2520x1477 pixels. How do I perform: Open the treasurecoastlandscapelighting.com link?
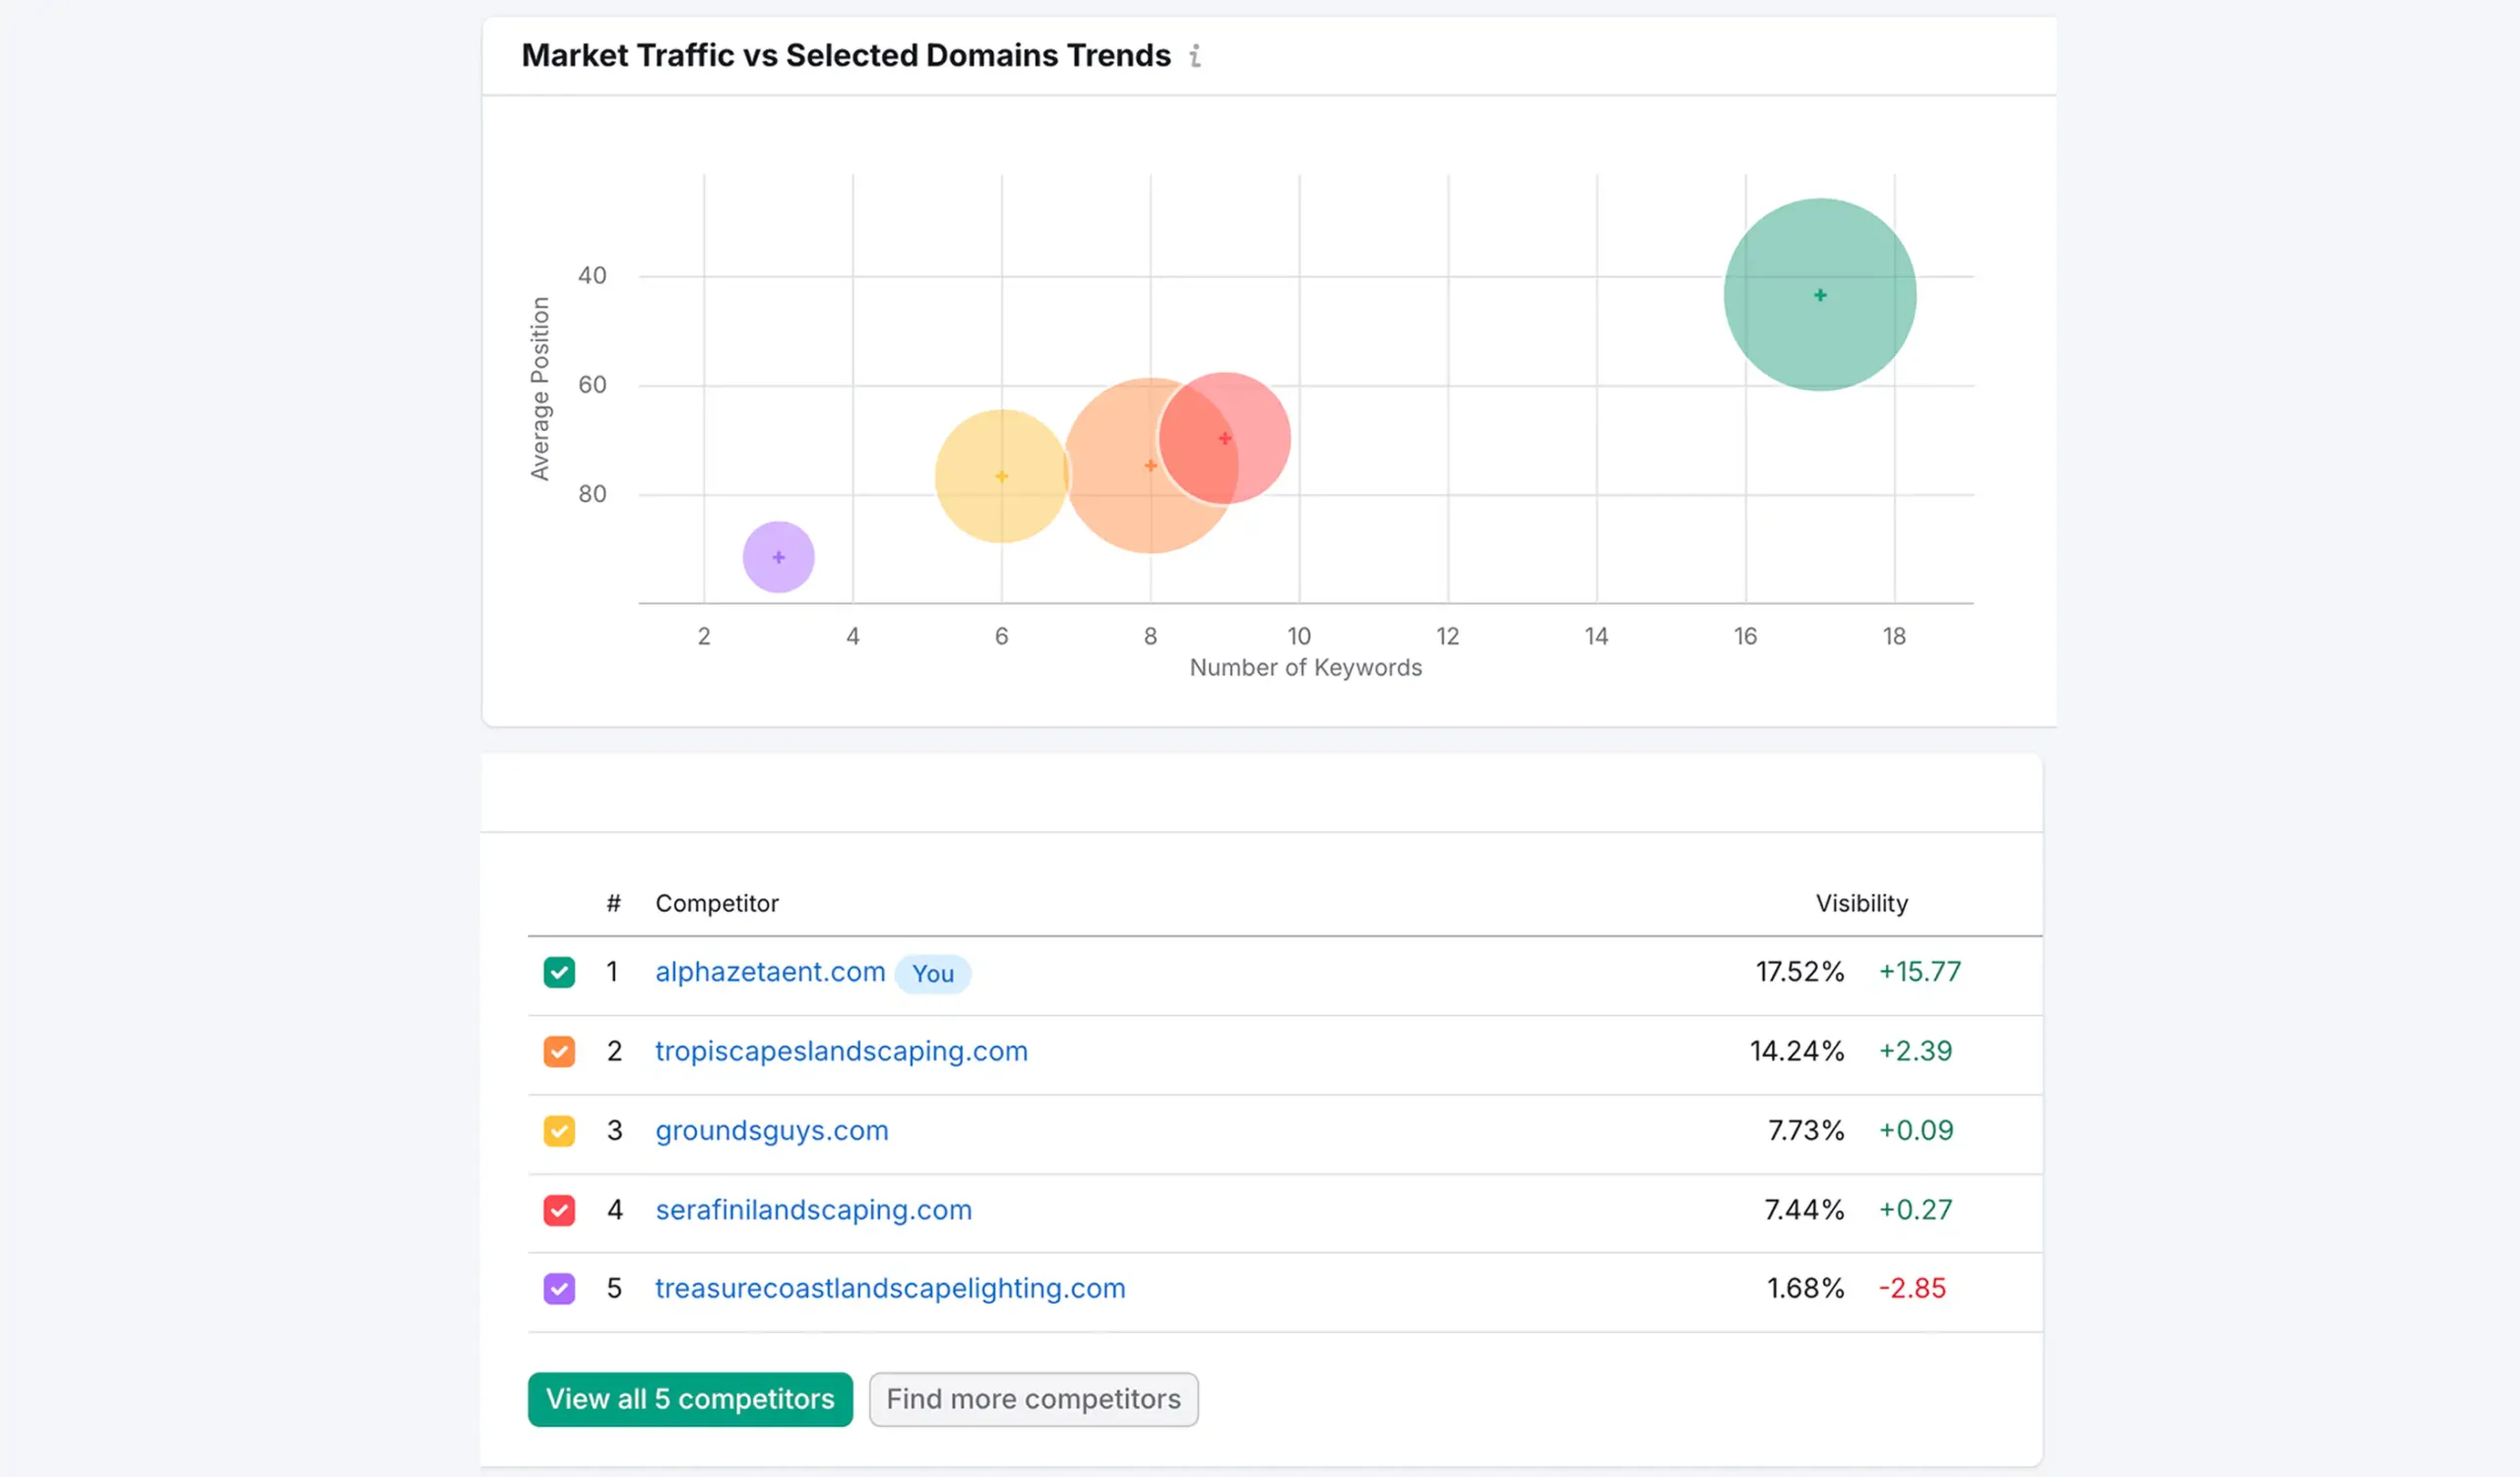[890, 1289]
